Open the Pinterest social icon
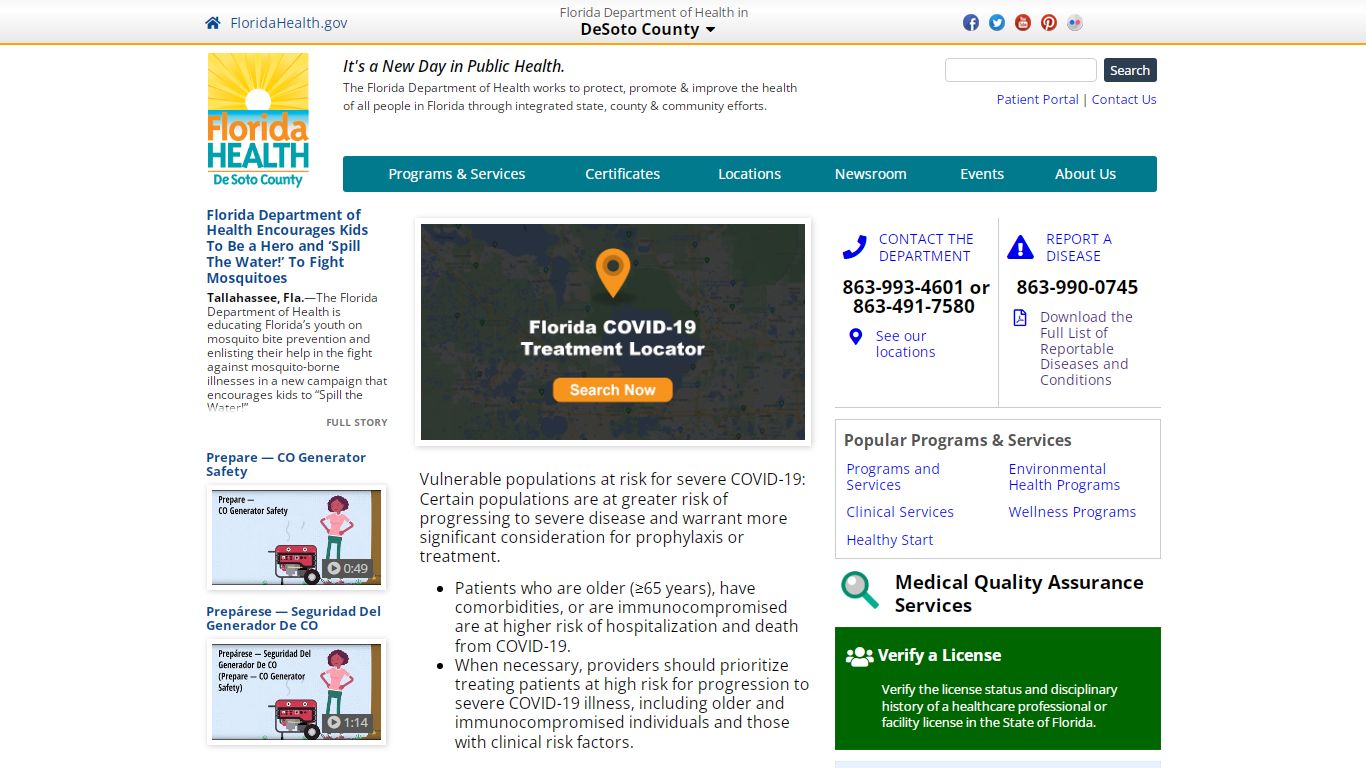 (x=1049, y=22)
